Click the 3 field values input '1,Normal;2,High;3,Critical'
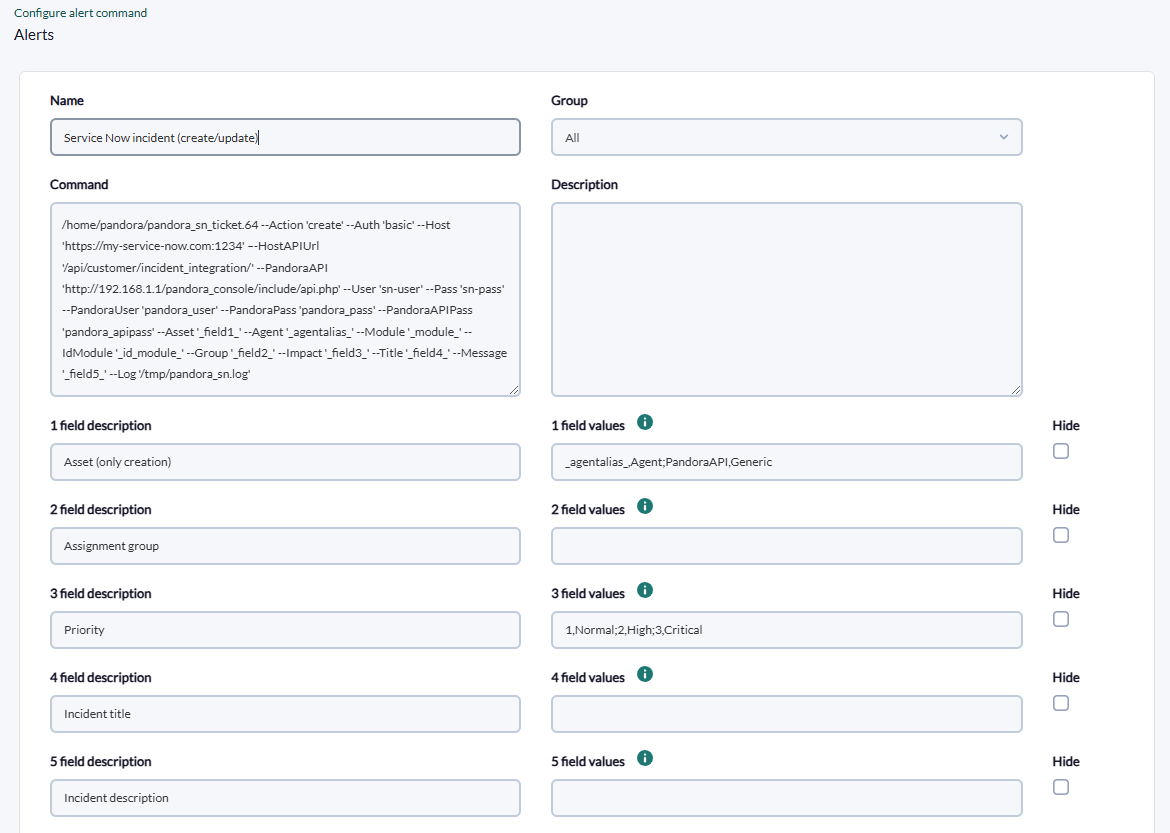Image resolution: width=1170 pixels, height=833 pixels. coord(786,630)
